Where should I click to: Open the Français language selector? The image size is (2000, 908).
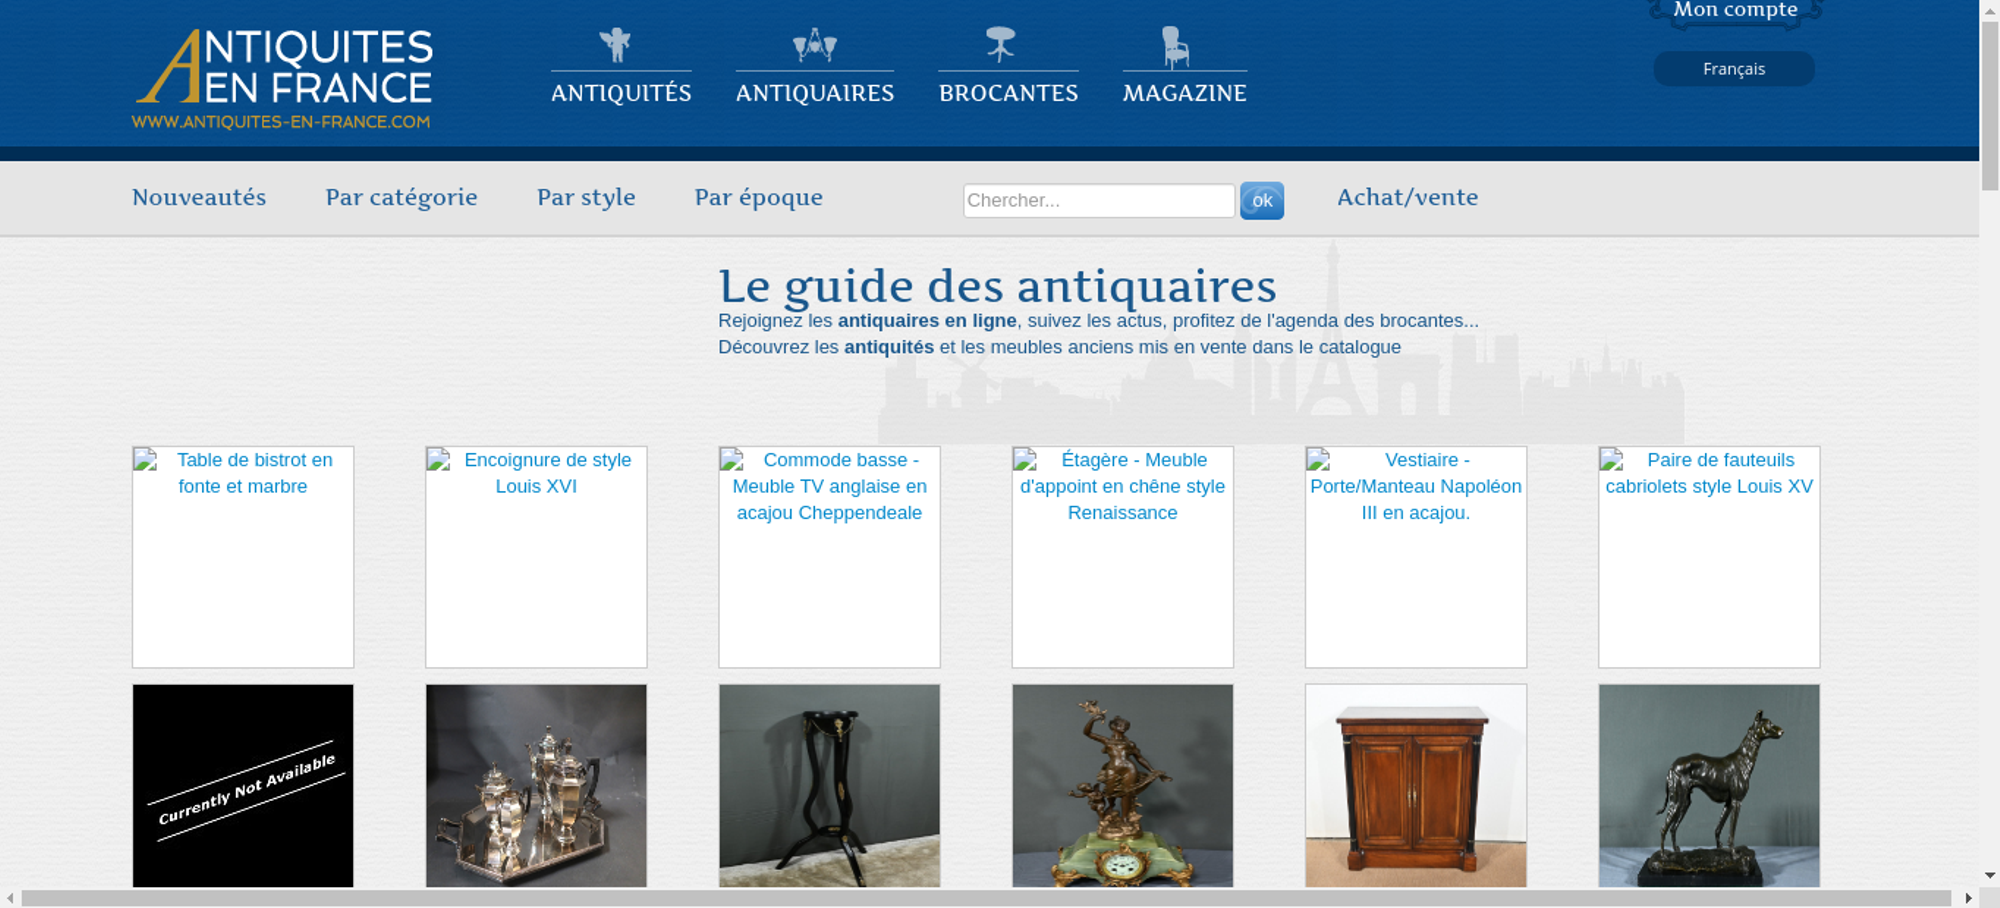tap(1733, 69)
